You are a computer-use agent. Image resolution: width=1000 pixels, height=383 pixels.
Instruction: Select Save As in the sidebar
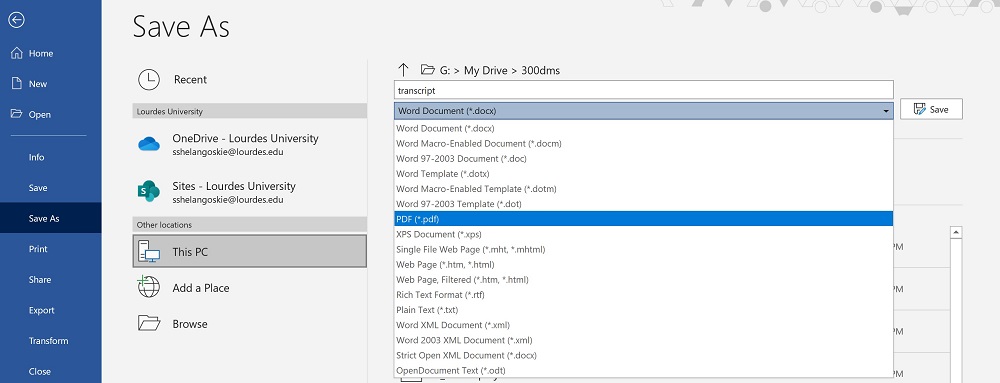click(50, 218)
